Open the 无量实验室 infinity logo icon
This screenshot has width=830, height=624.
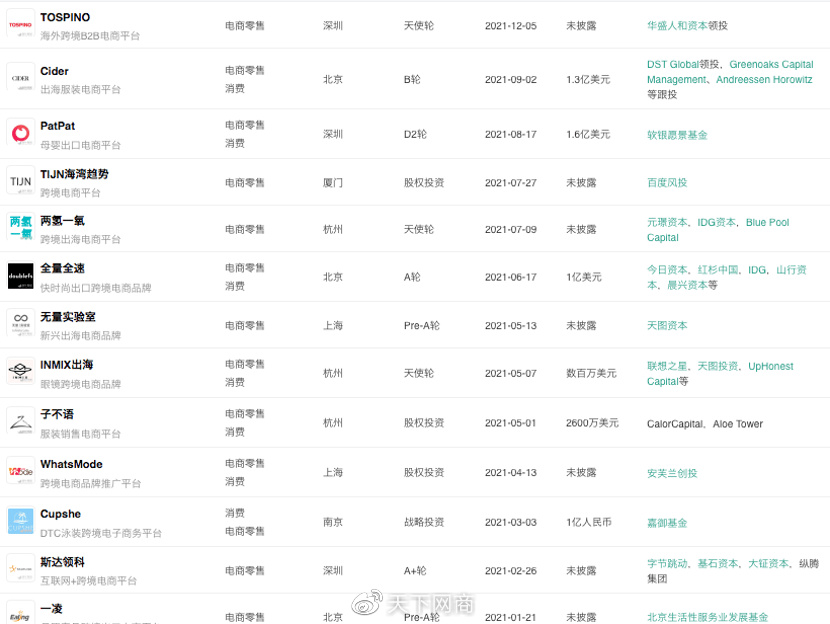tap(21, 323)
